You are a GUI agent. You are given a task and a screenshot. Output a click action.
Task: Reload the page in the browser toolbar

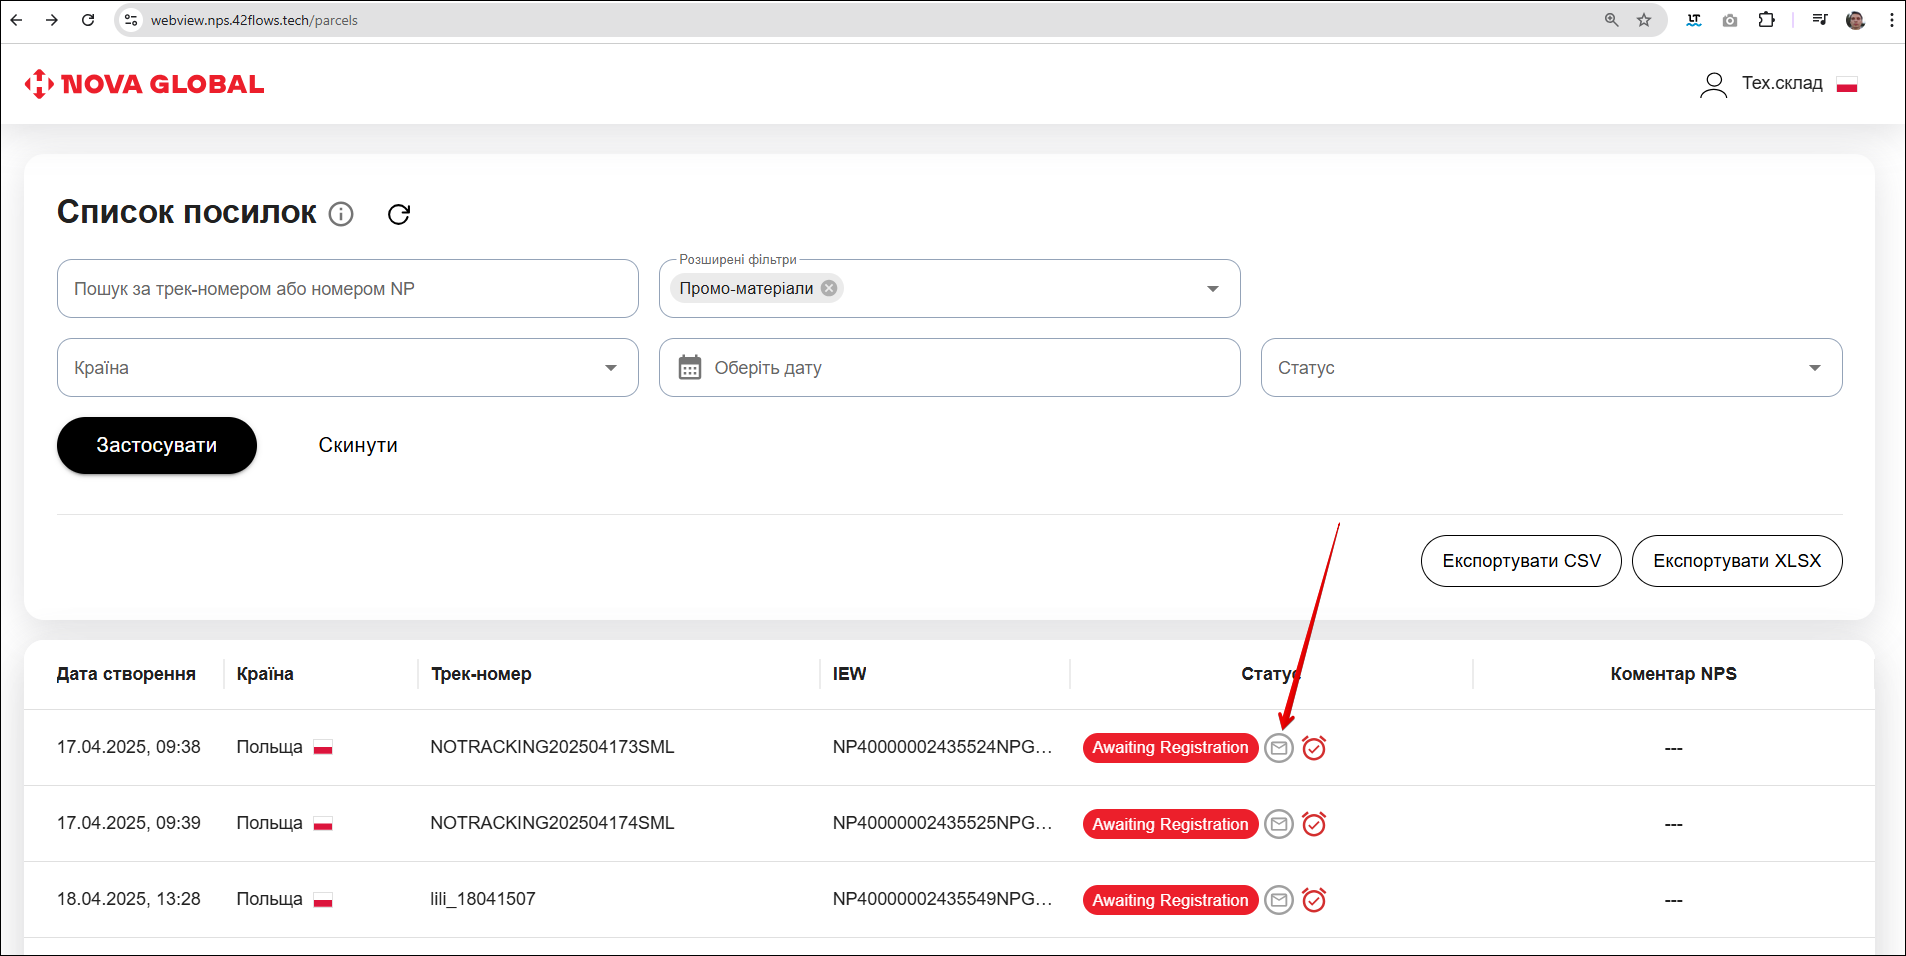(88, 20)
